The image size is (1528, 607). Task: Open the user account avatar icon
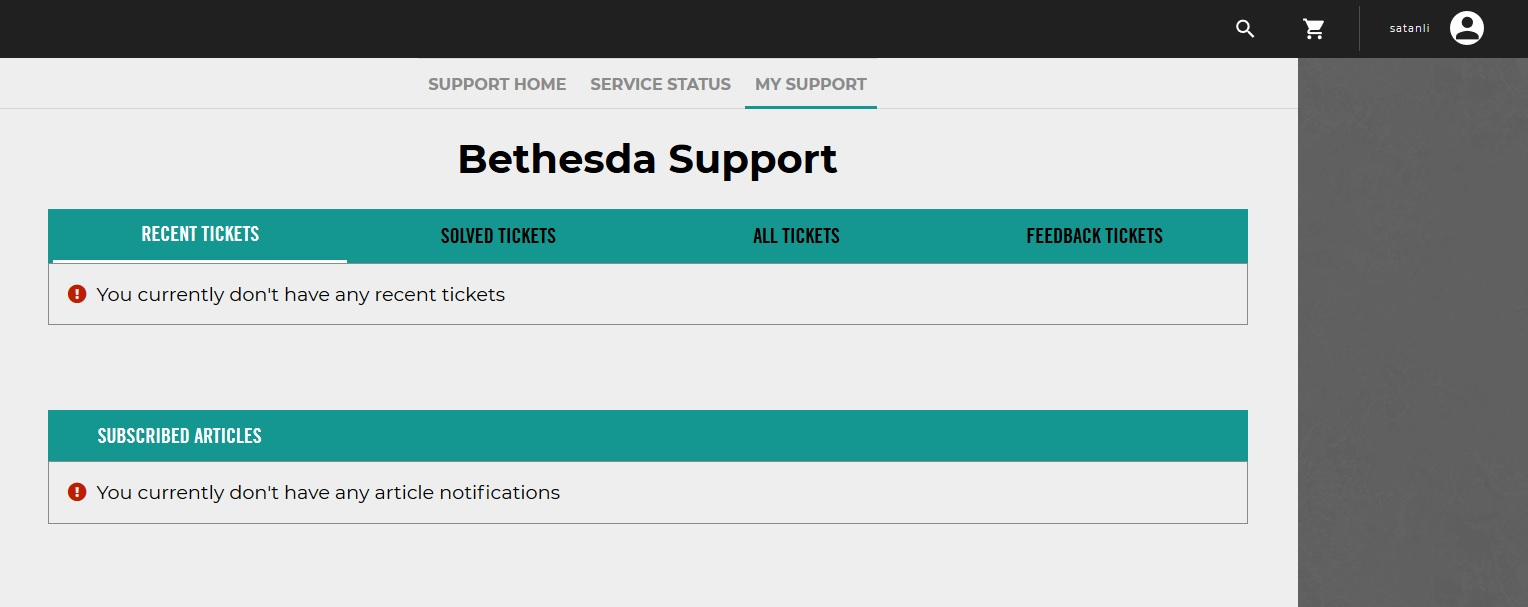point(1467,28)
